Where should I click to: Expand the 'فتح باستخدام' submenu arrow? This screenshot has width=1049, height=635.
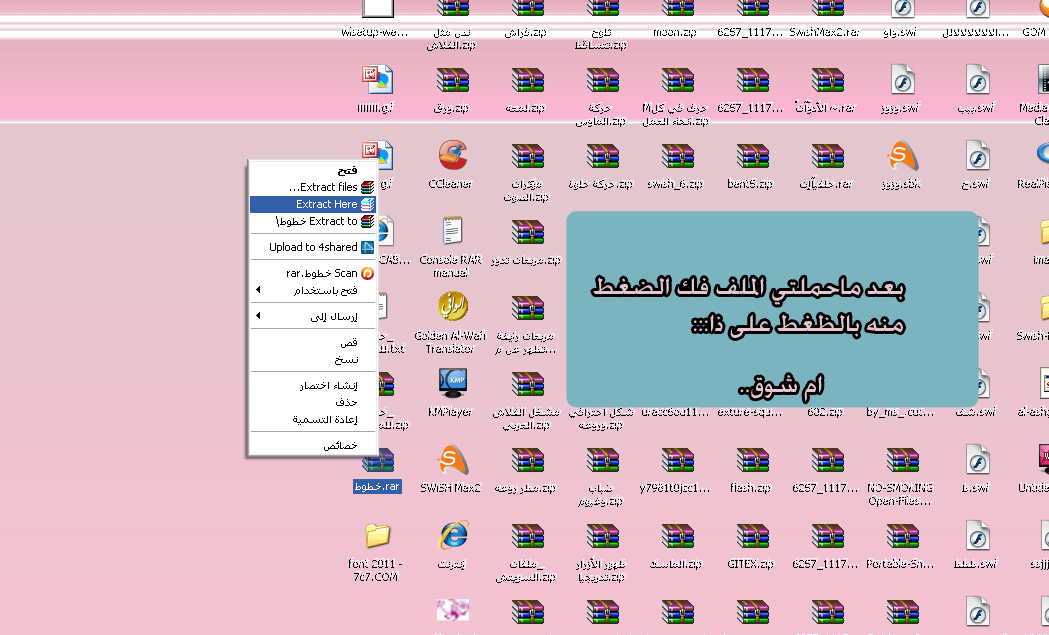(258, 290)
